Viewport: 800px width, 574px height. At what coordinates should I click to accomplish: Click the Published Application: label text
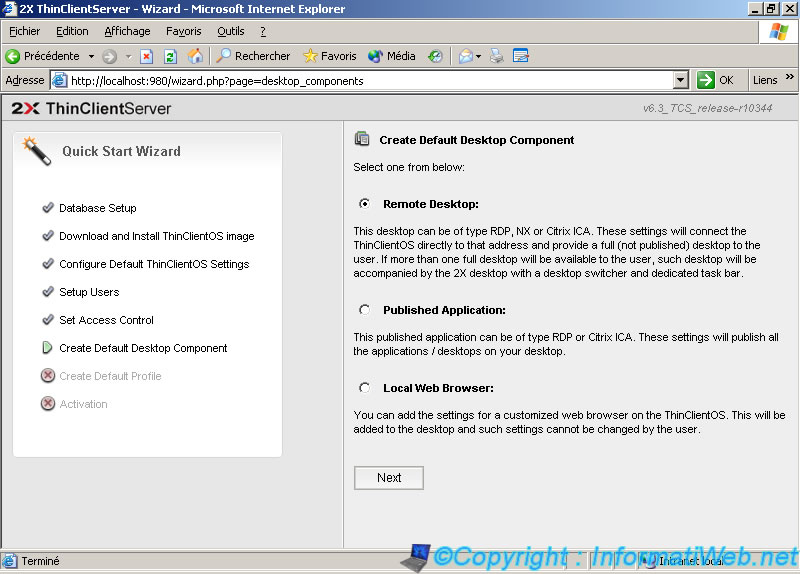pyautogui.click(x=444, y=310)
